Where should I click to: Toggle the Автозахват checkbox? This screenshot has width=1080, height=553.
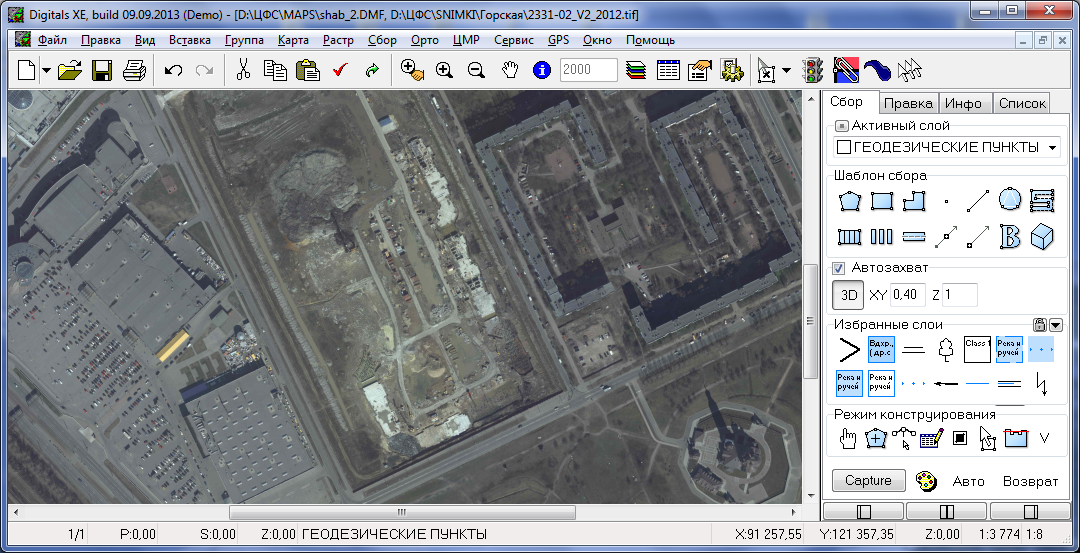(840, 268)
